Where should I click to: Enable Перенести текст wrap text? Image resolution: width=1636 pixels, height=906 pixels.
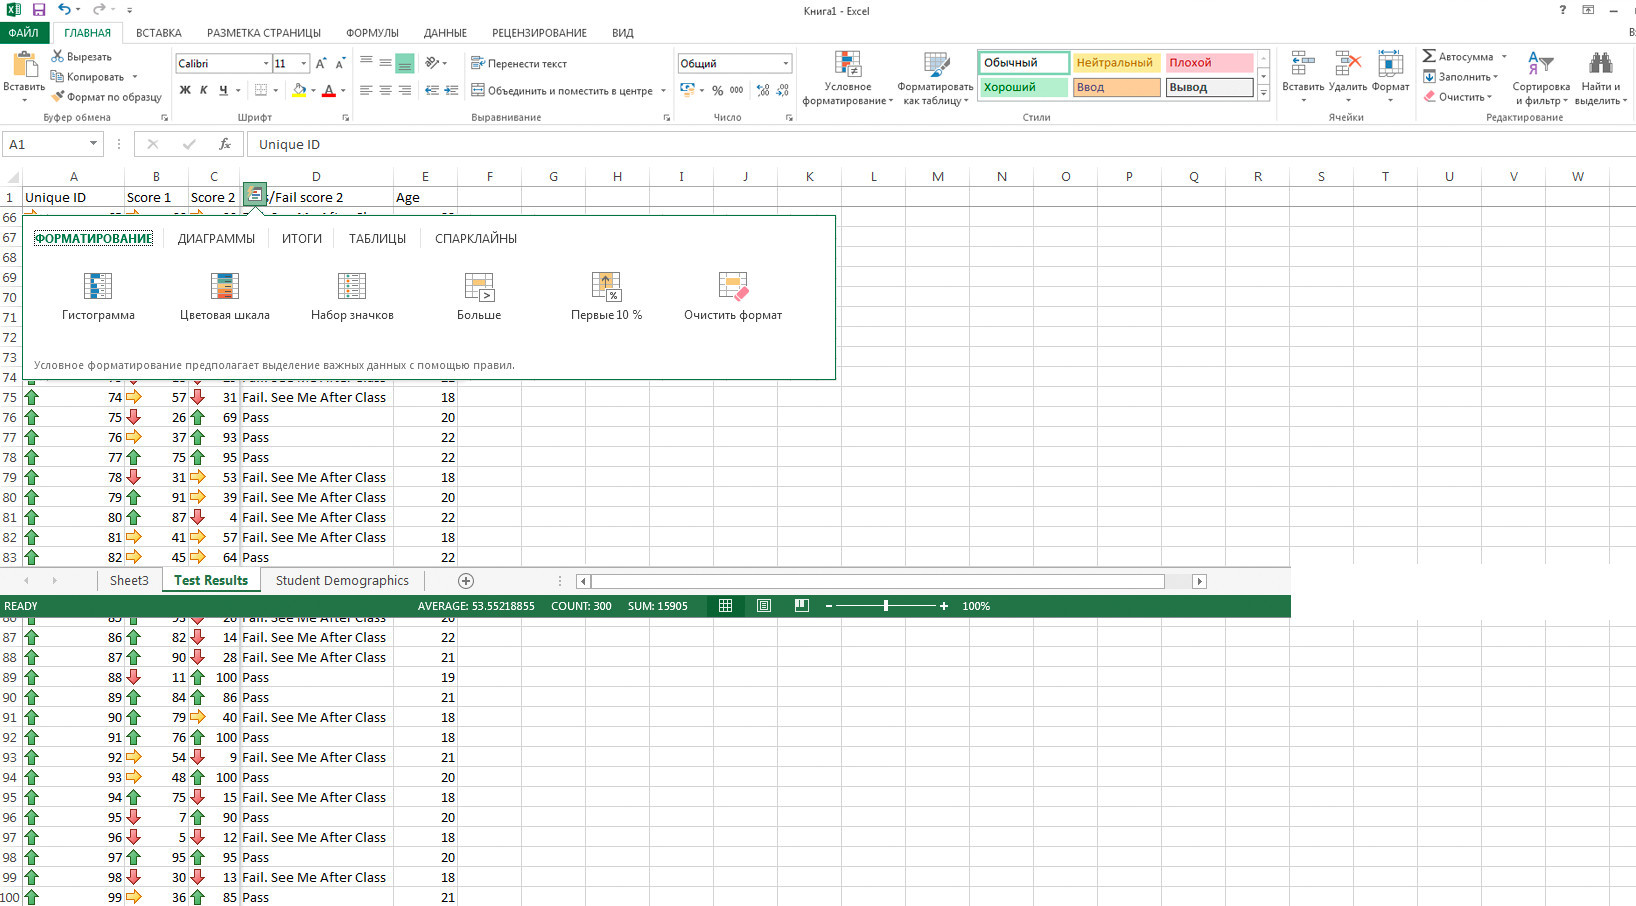519,63
